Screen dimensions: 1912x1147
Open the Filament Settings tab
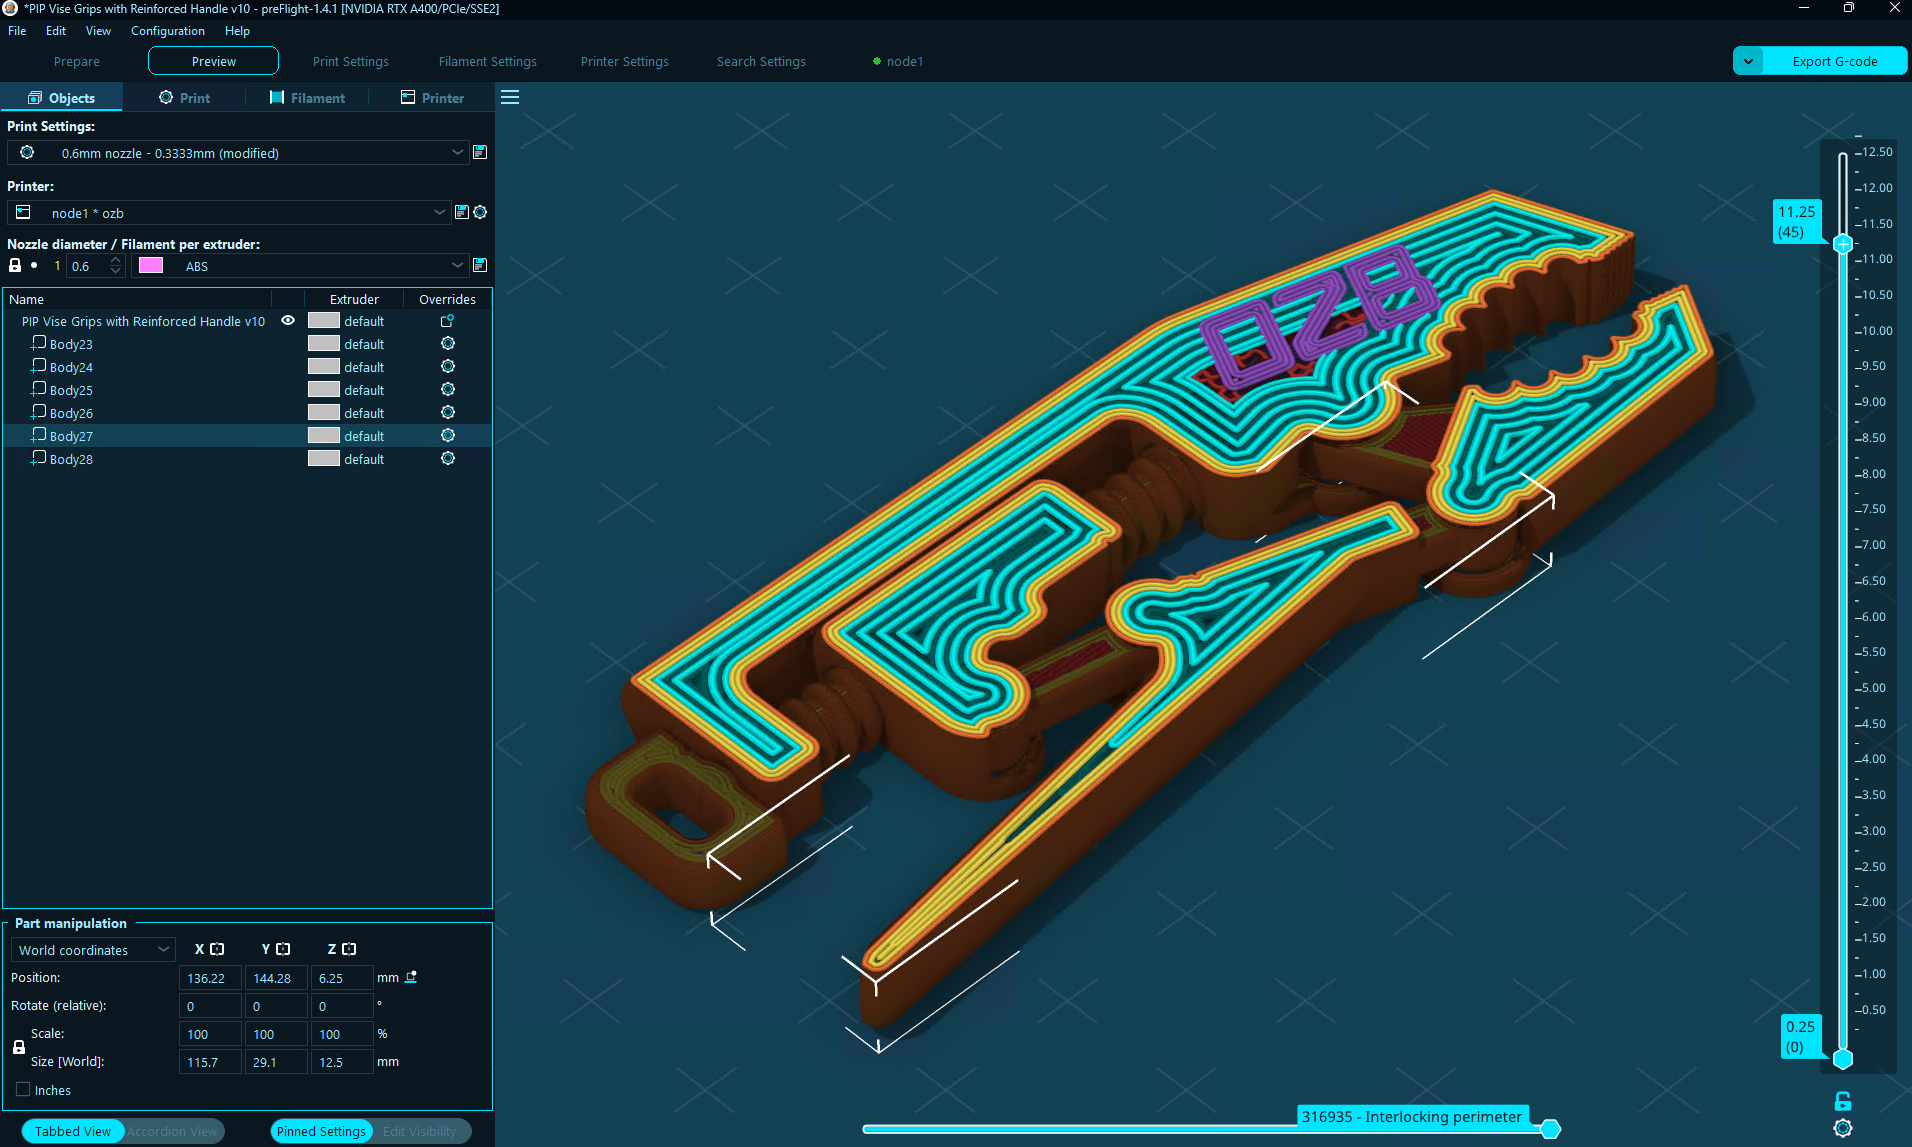coord(488,61)
